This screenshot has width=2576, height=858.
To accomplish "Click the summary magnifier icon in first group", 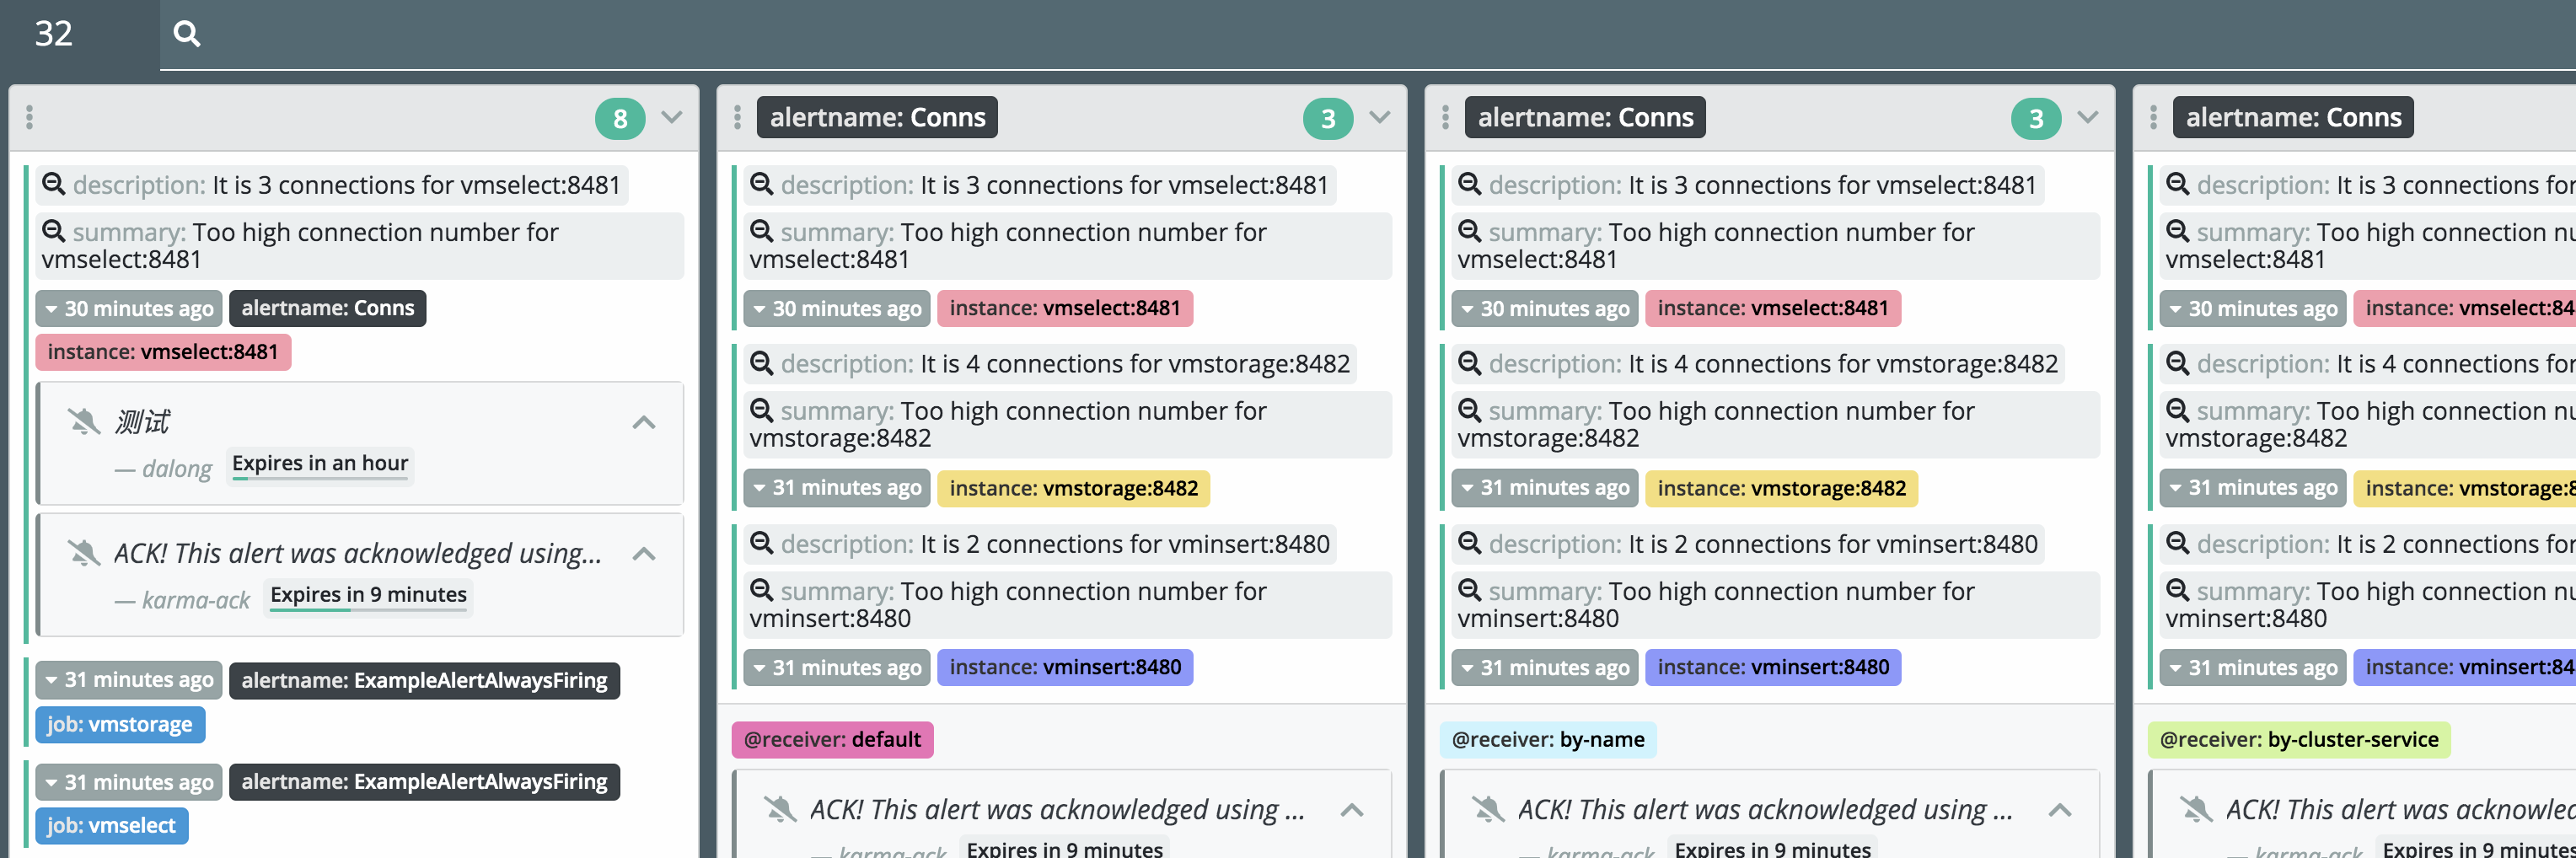I will tap(54, 232).
